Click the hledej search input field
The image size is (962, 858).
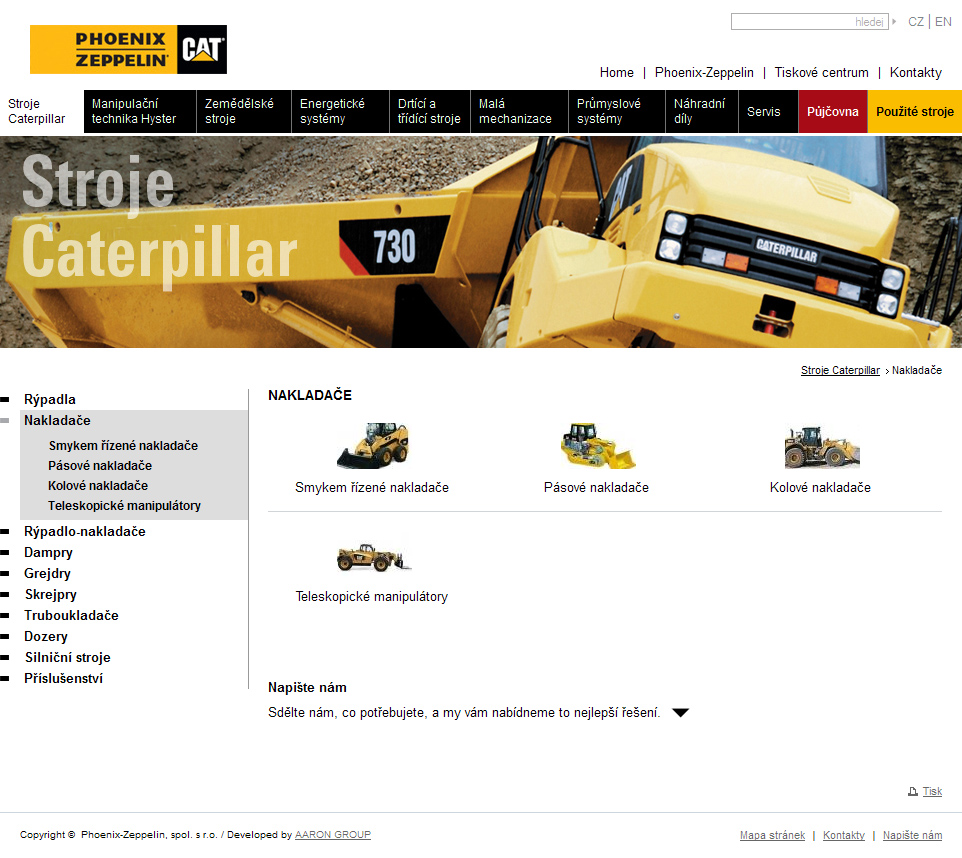pyautogui.click(x=809, y=21)
